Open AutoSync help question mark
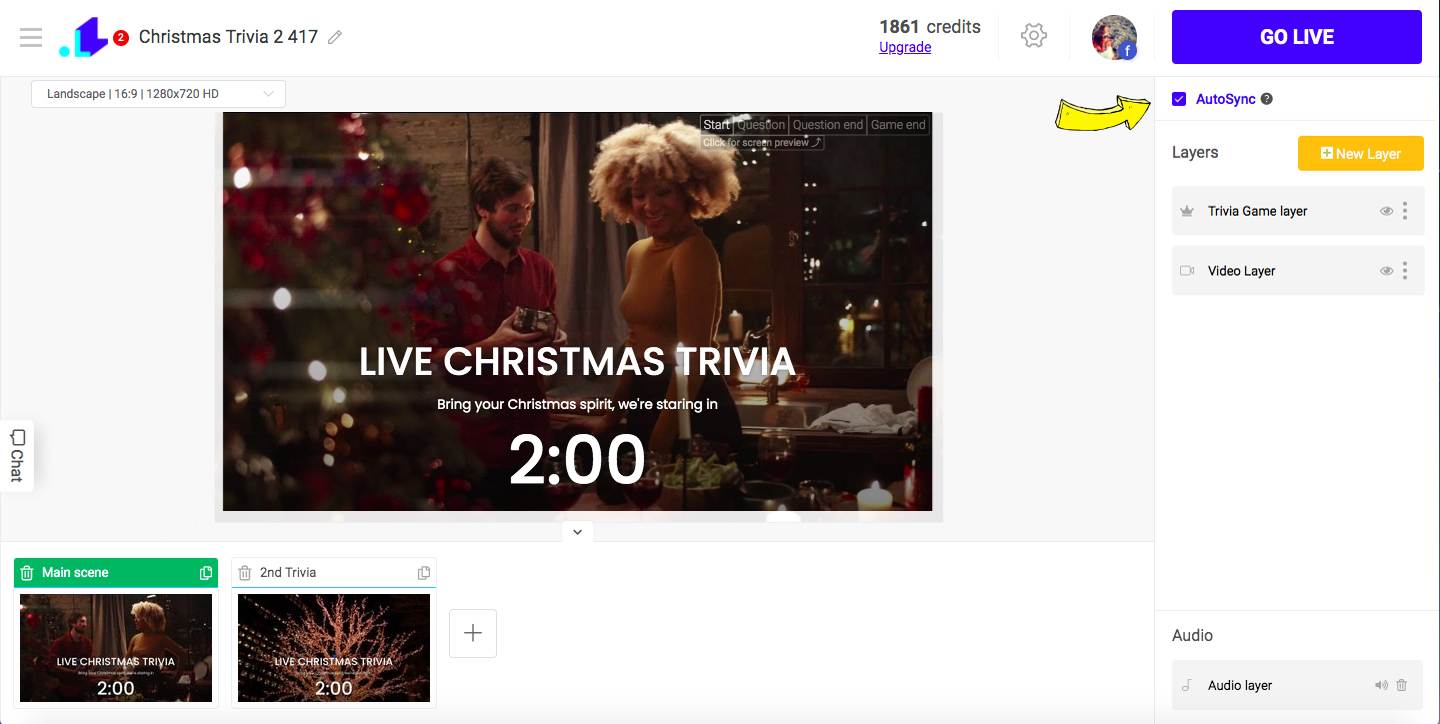Viewport: 1440px width, 724px height. [1267, 99]
